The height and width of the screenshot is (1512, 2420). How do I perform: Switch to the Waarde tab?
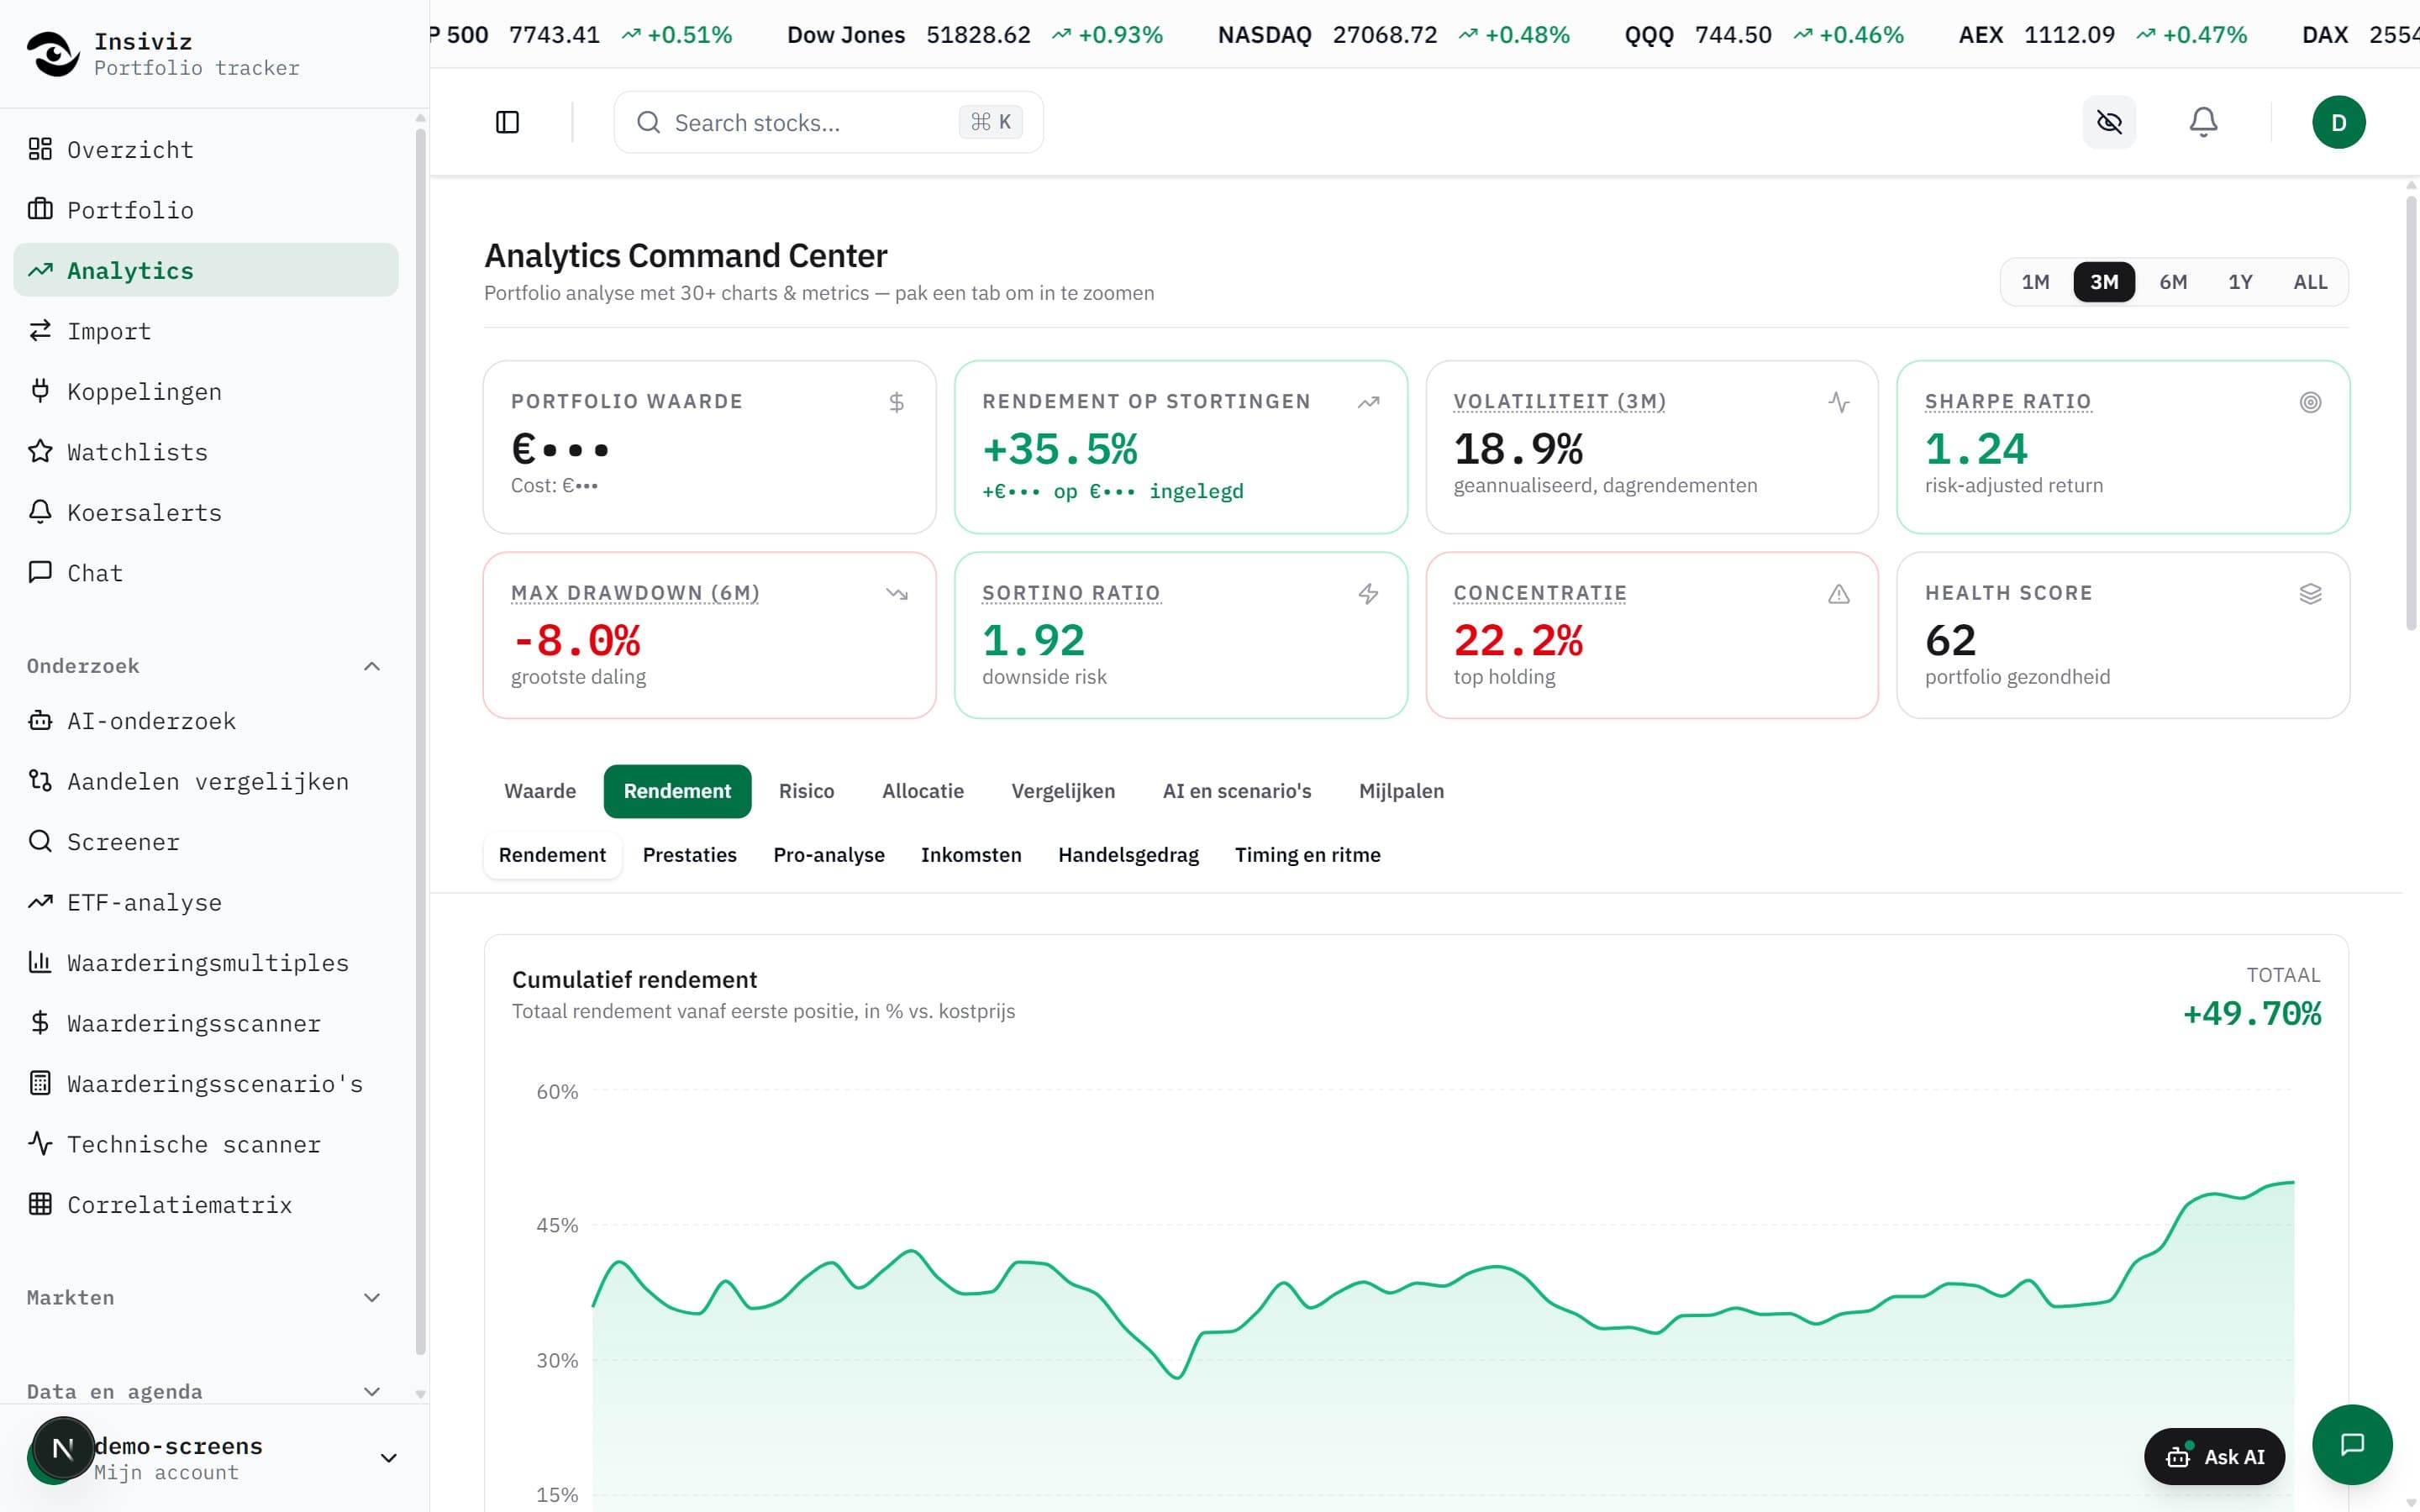[540, 791]
